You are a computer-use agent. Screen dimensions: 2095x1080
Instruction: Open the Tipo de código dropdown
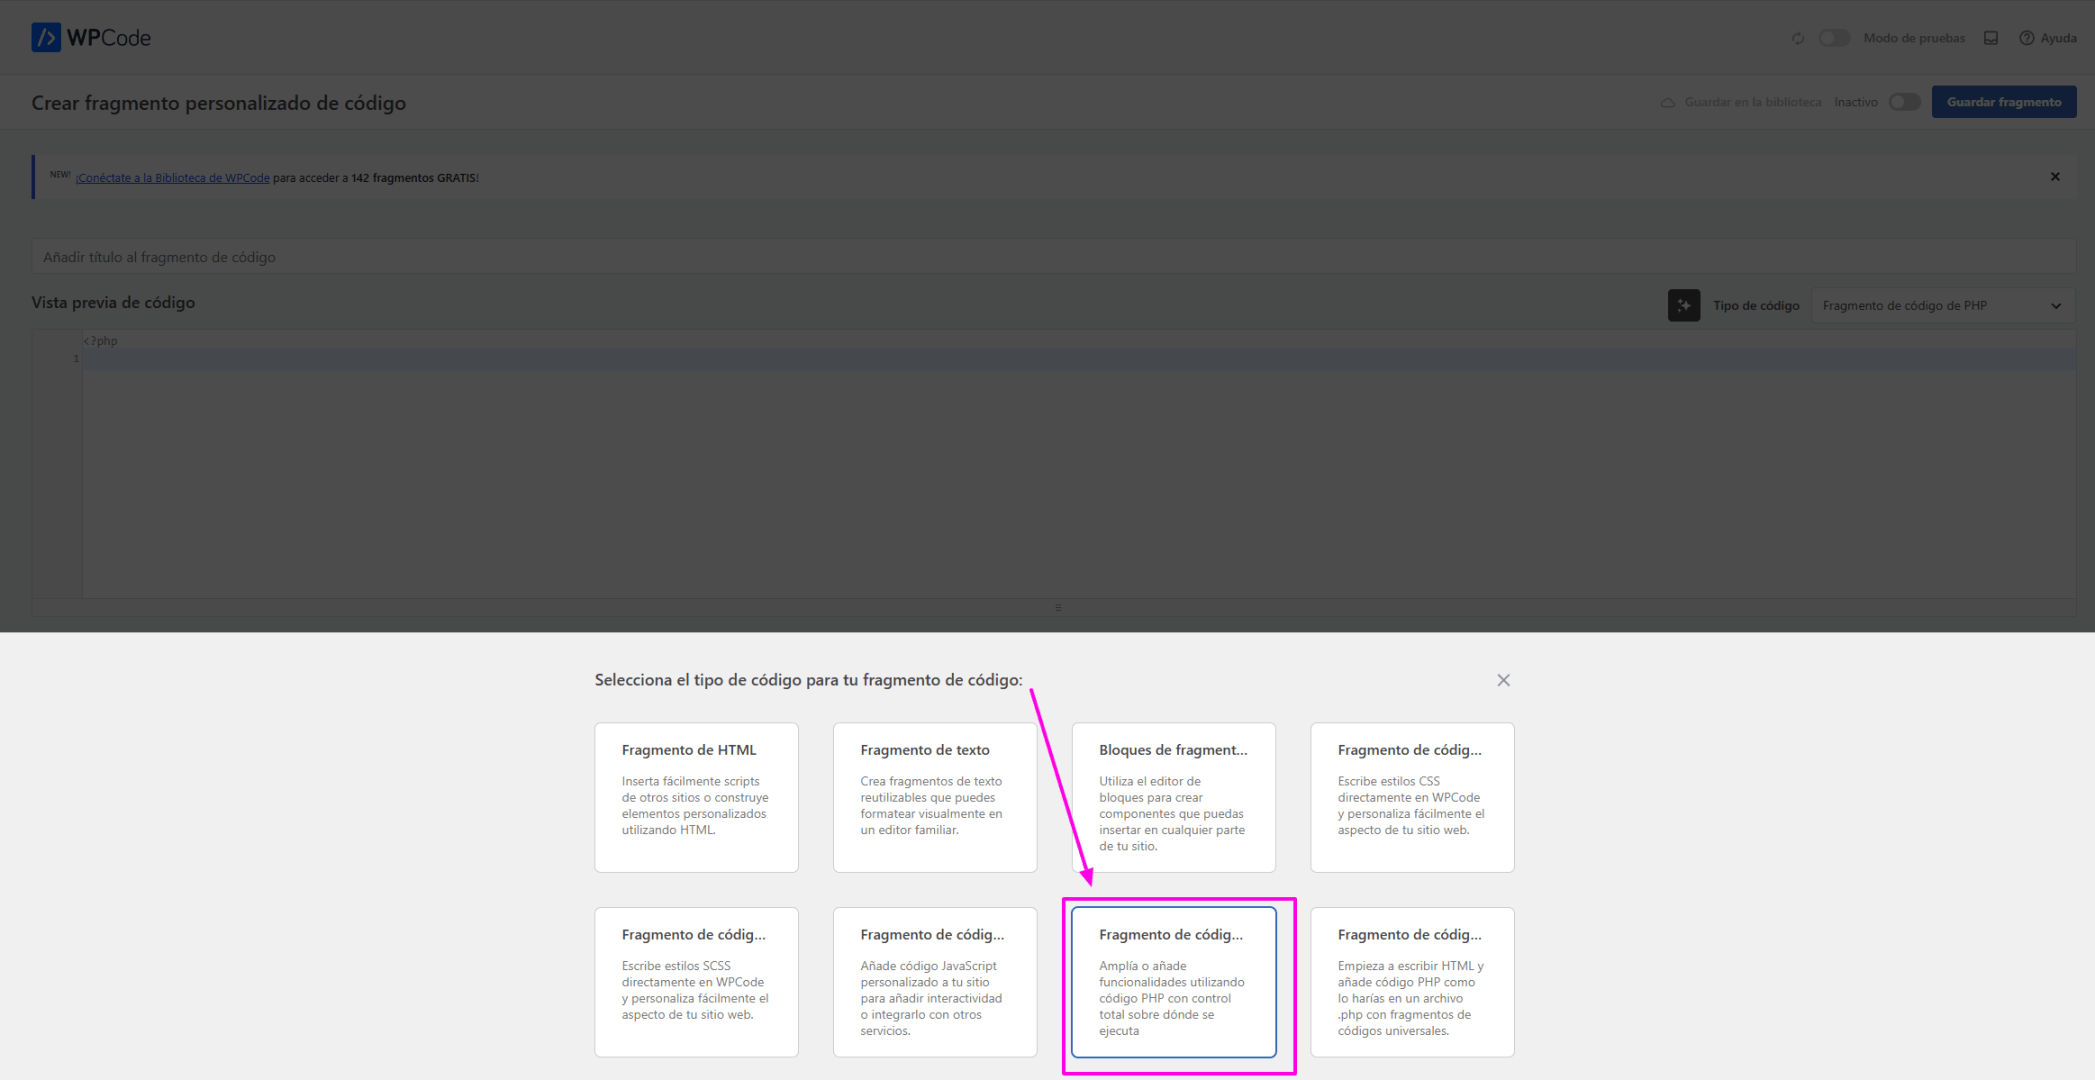coord(1942,305)
